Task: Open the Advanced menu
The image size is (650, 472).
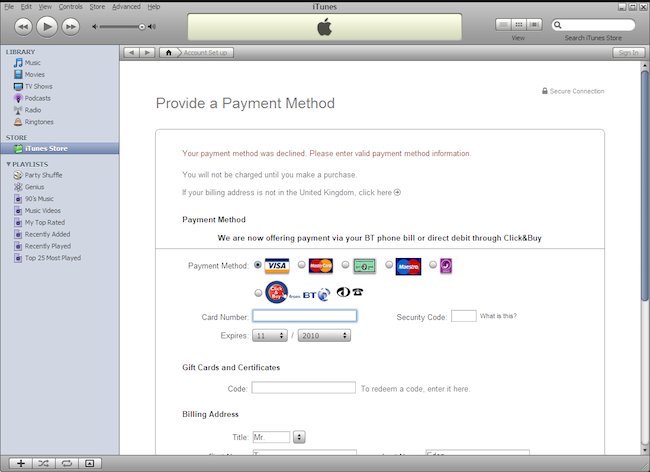Action: coord(126,7)
